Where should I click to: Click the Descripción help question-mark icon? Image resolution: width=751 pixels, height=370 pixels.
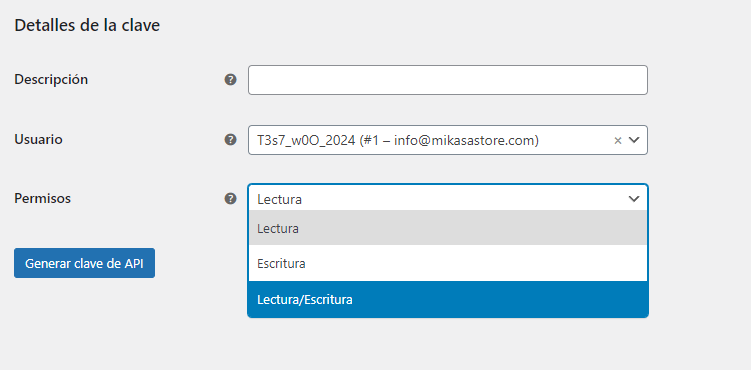230,80
